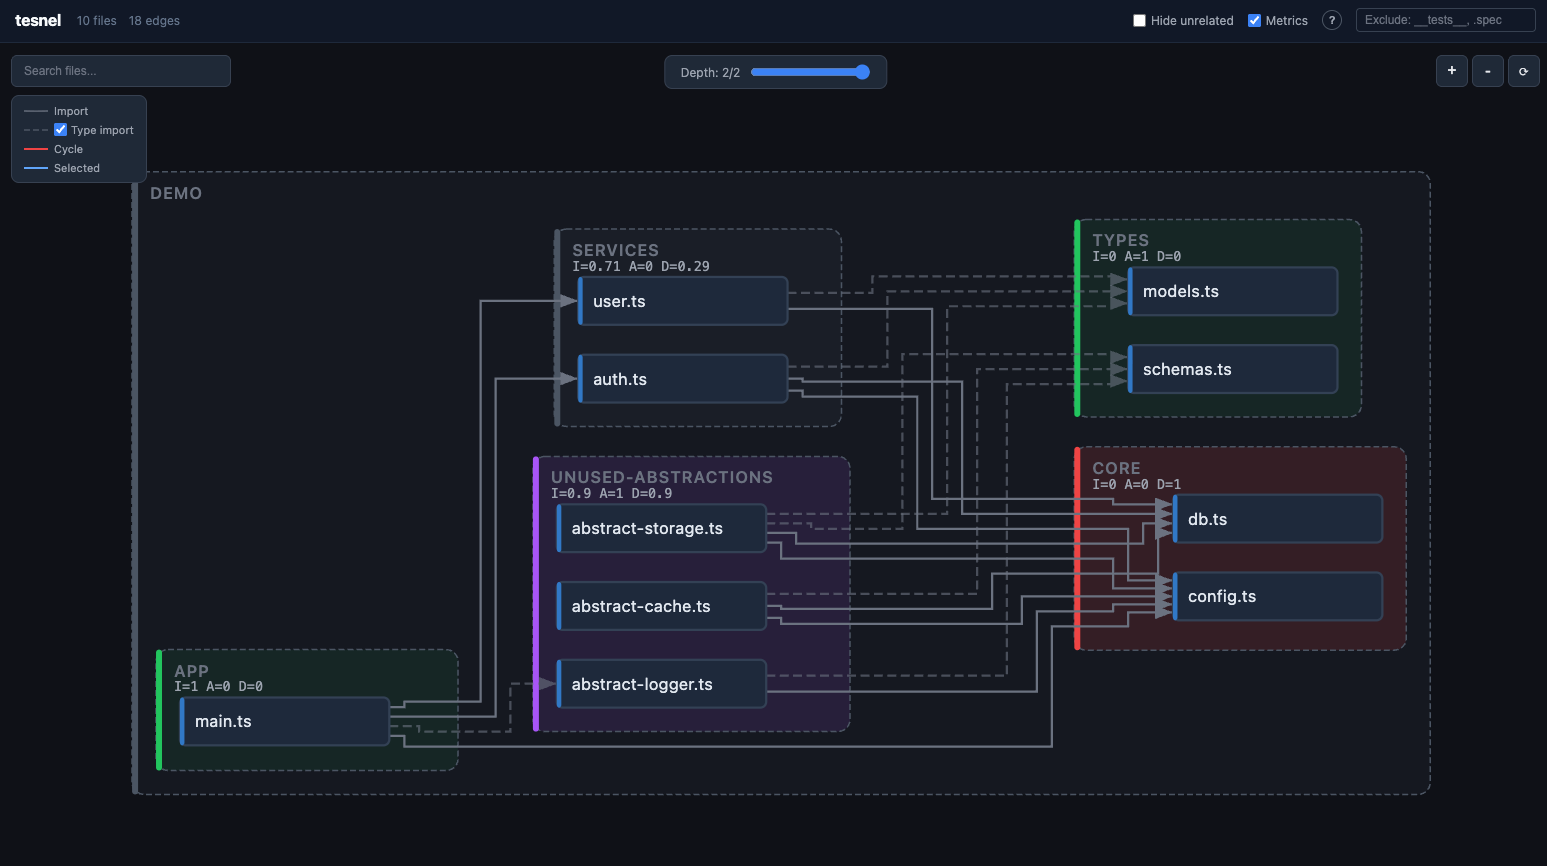Reset the graph view with refresh icon
Viewport: 1547px width, 866px height.
point(1524,71)
